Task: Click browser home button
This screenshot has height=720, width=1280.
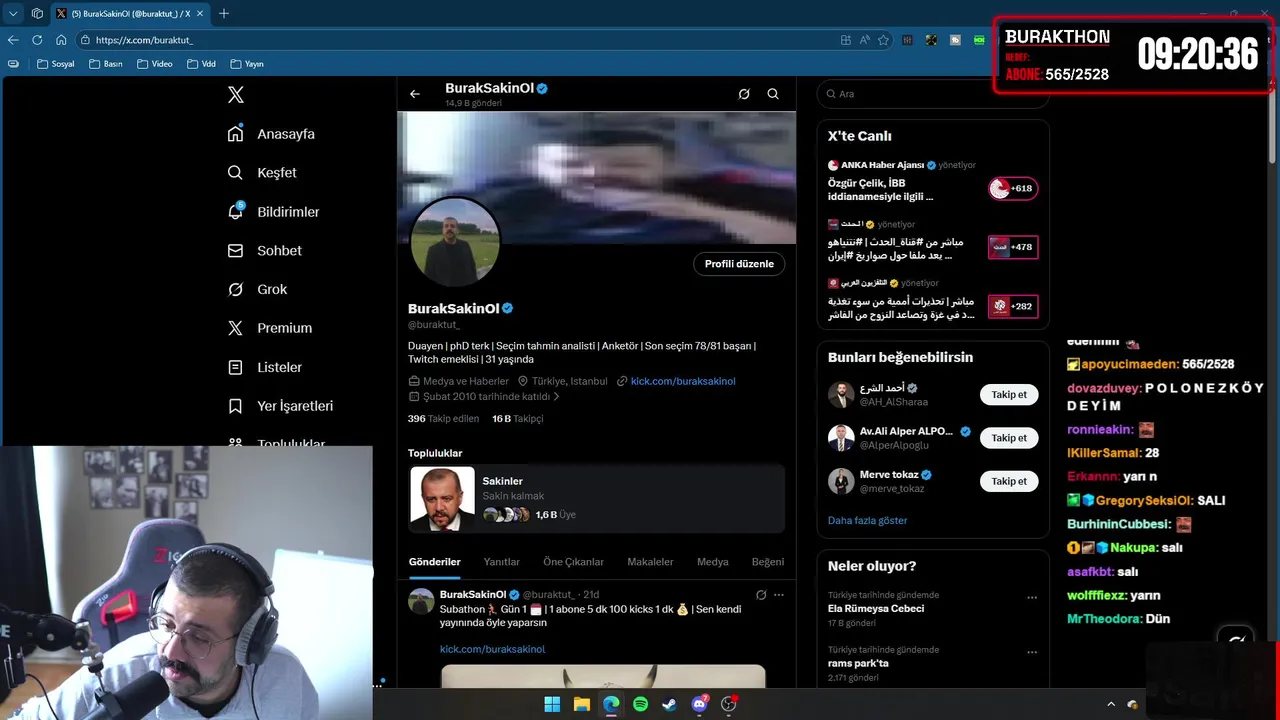Action: point(61,40)
